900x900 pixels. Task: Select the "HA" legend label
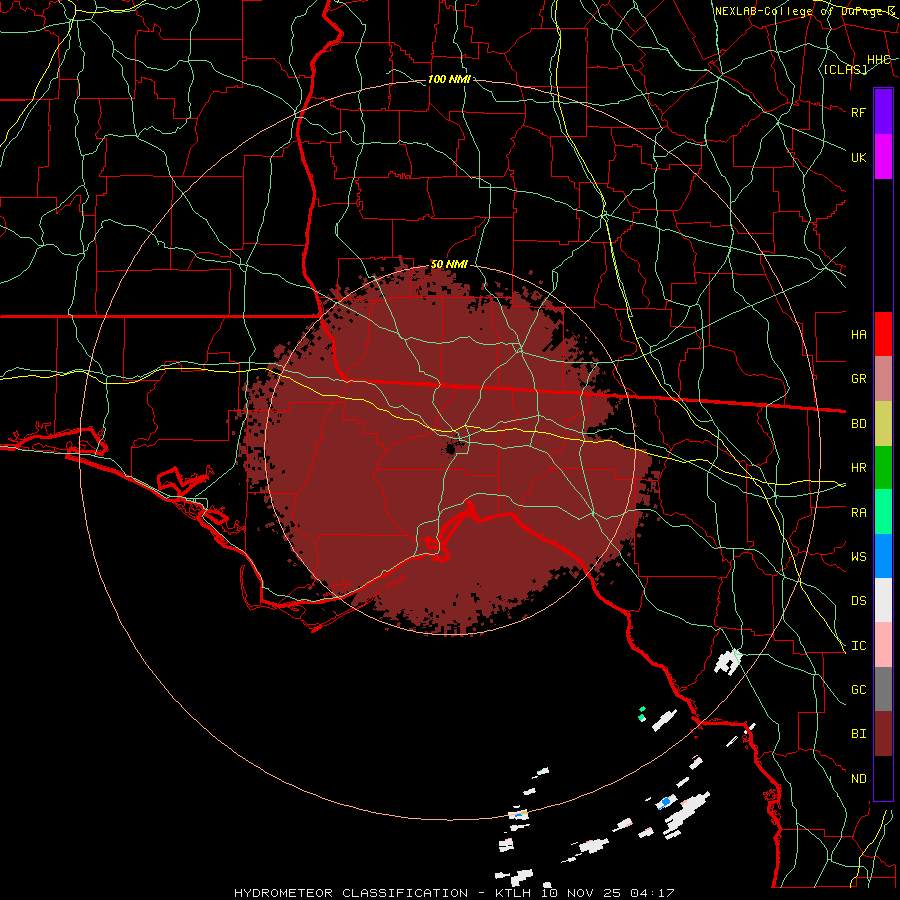[x=859, y=335]
